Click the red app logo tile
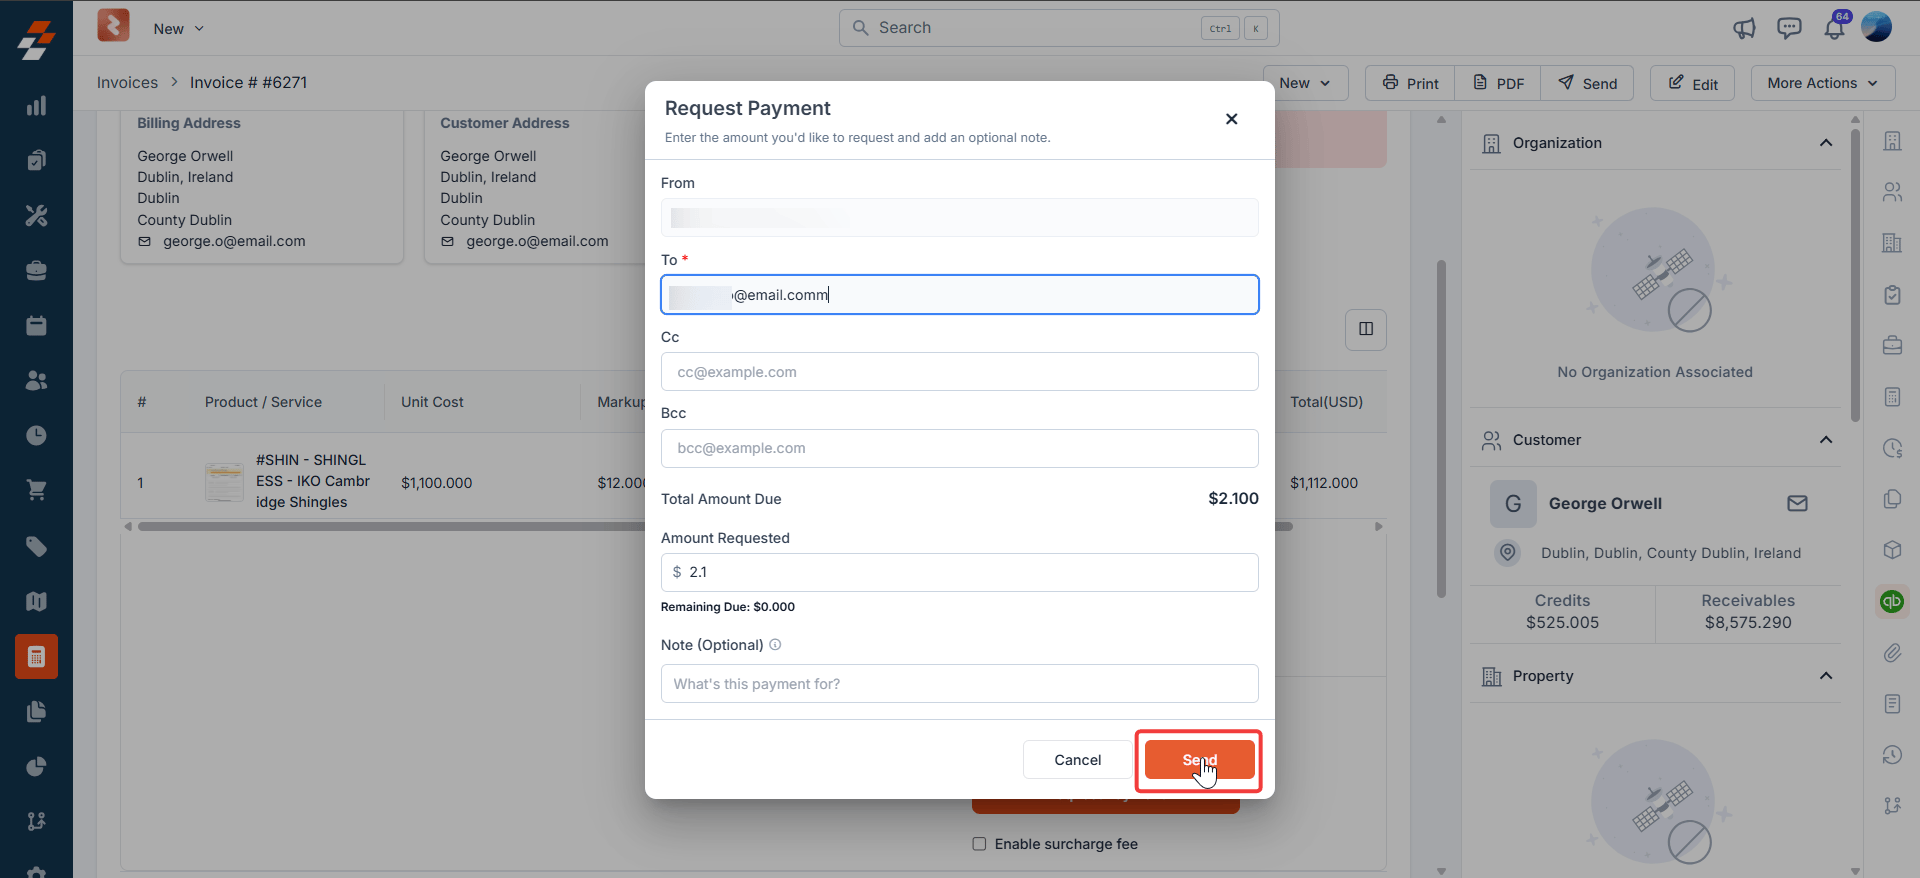This screenshot has width=1920, height=878. (x=113, y=26)
